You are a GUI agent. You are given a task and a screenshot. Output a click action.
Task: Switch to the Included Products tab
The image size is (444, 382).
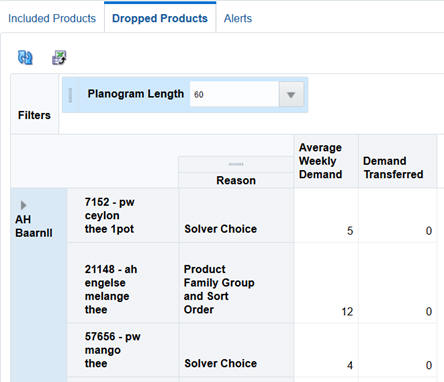52,18
